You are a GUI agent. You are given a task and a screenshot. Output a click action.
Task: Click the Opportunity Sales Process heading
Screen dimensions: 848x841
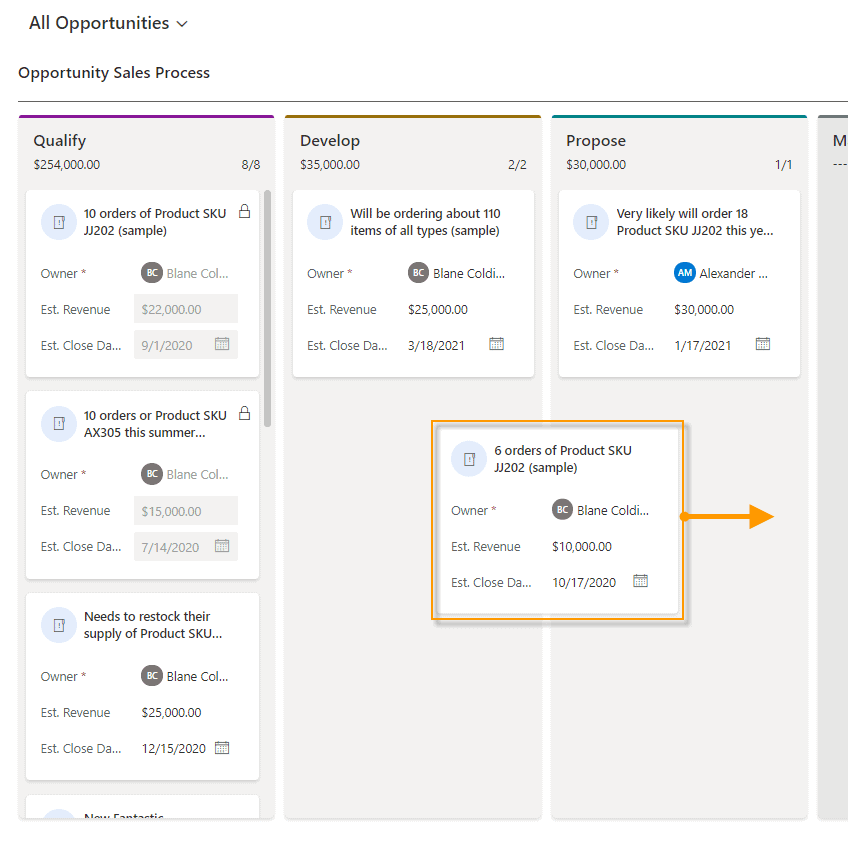114,72
